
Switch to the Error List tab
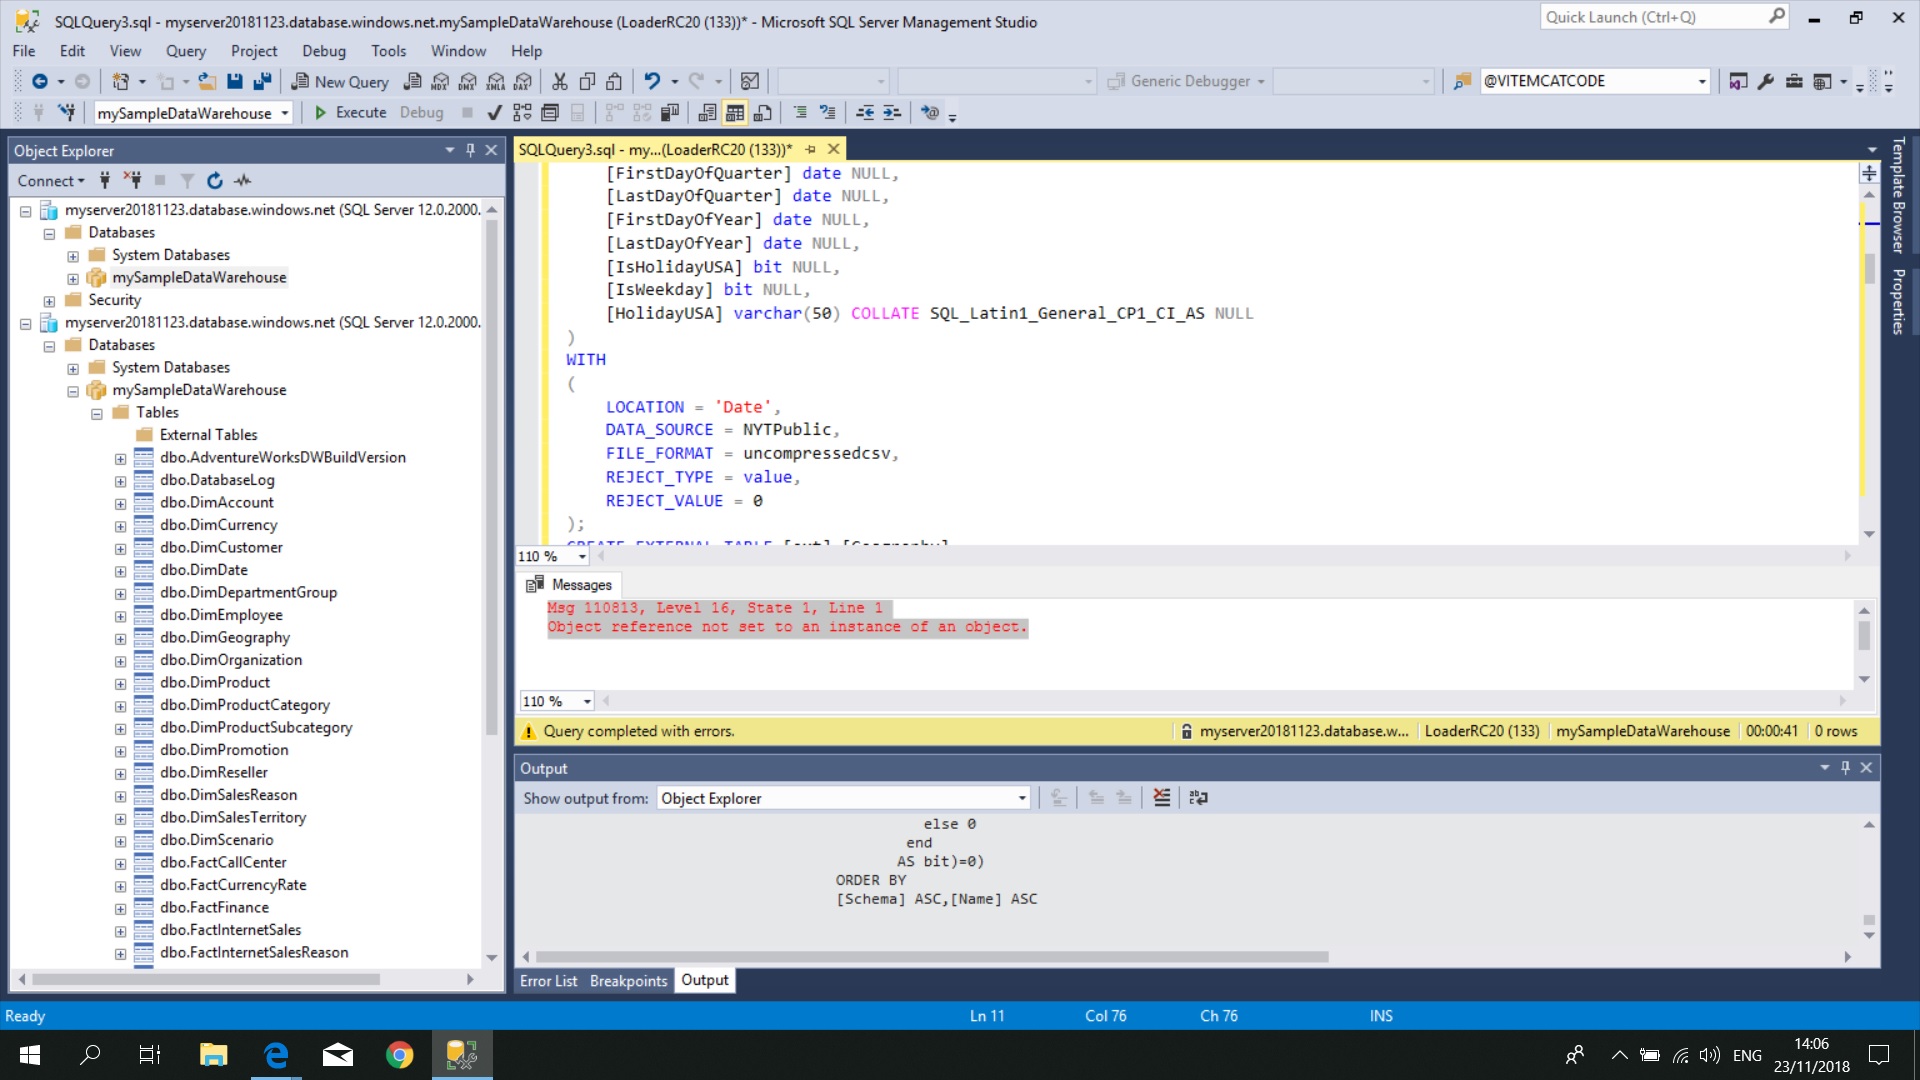point(548,980)
